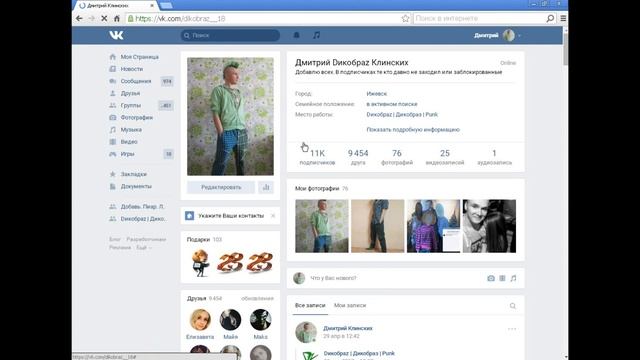
Task: Open the 1 аудиозапись counter
Action: [x=494, y=157]
